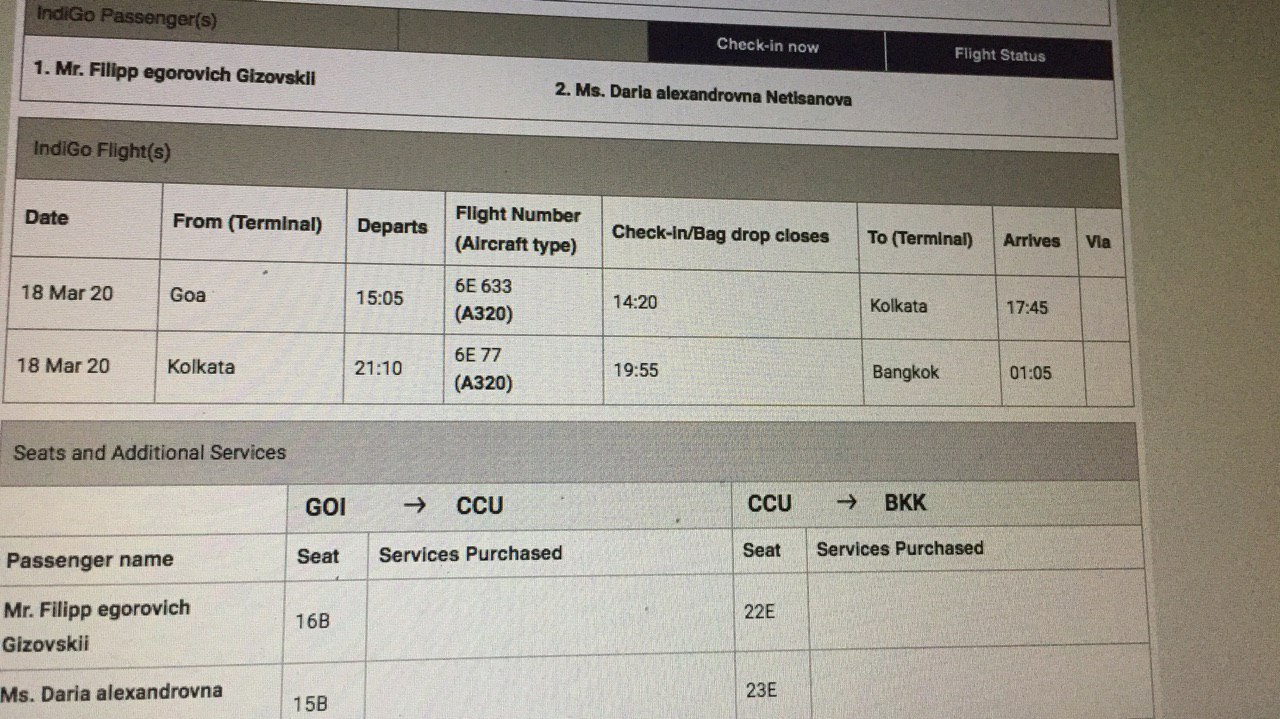Viewport: 1280px width, 719px height.
Task: Click the Check-in now button
Action: [767, 46]
